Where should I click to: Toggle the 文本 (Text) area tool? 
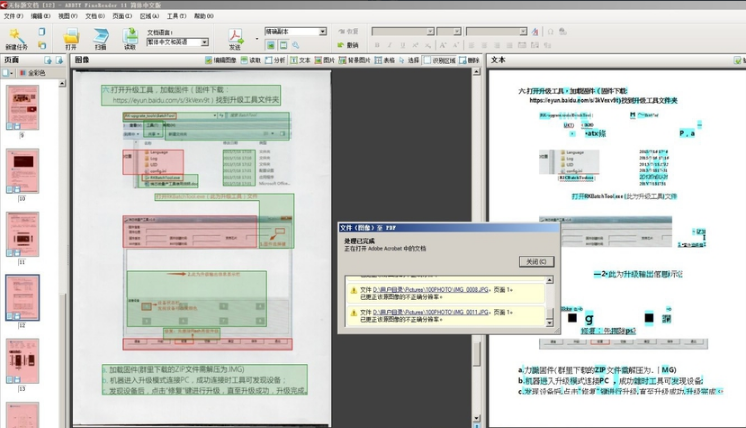(x=302, y=60)
